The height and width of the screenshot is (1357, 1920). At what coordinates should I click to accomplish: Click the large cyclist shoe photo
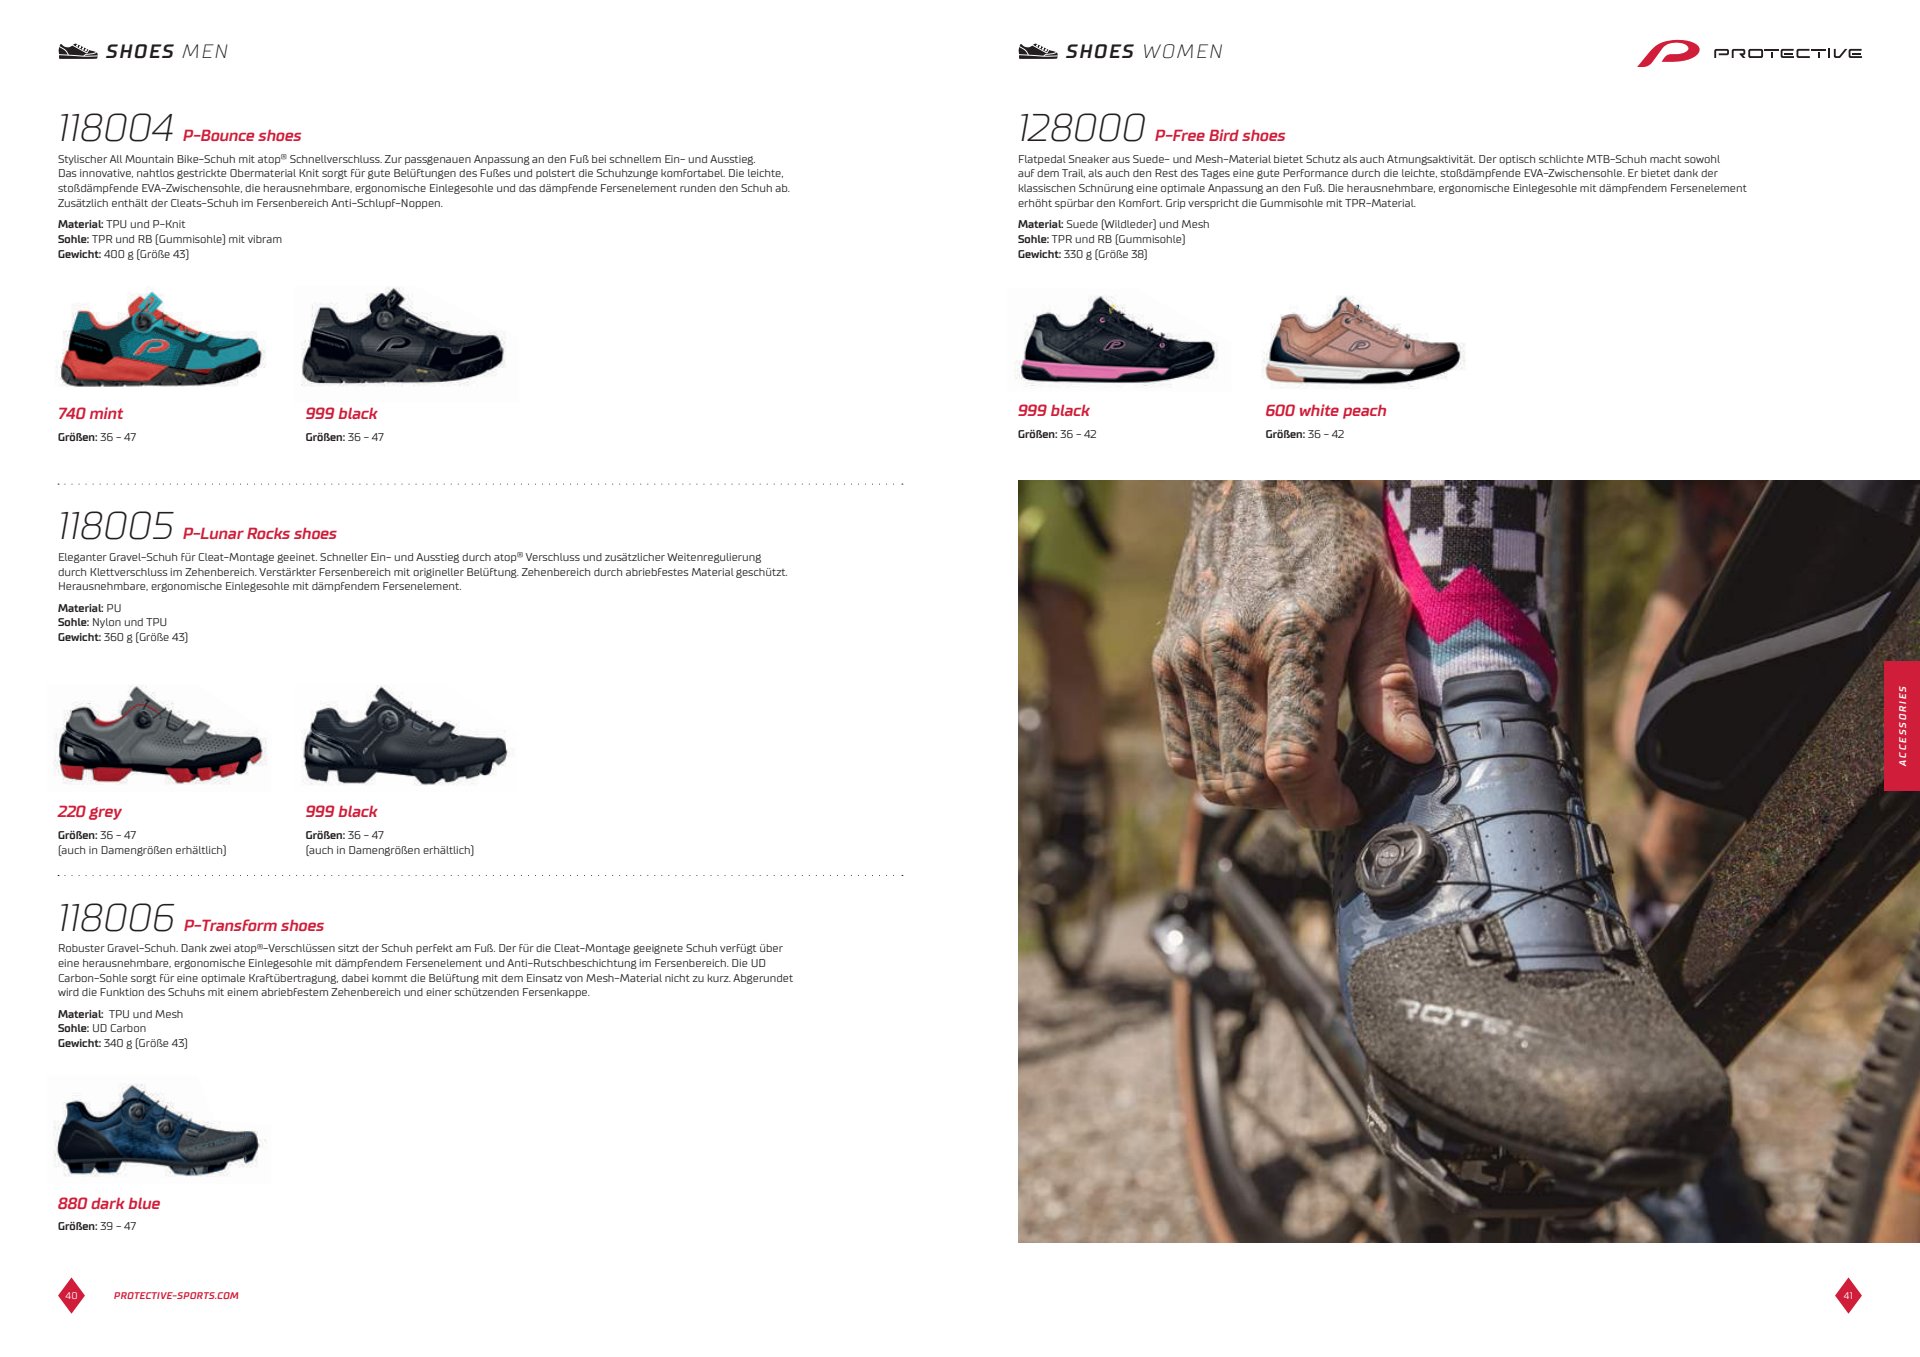[1469, 861]
